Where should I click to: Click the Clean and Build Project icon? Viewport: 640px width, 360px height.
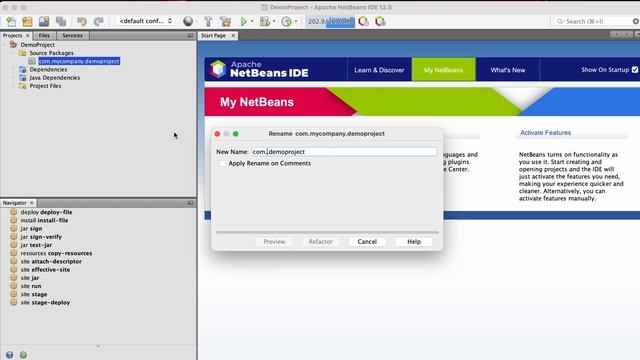[x=225, y=21]
